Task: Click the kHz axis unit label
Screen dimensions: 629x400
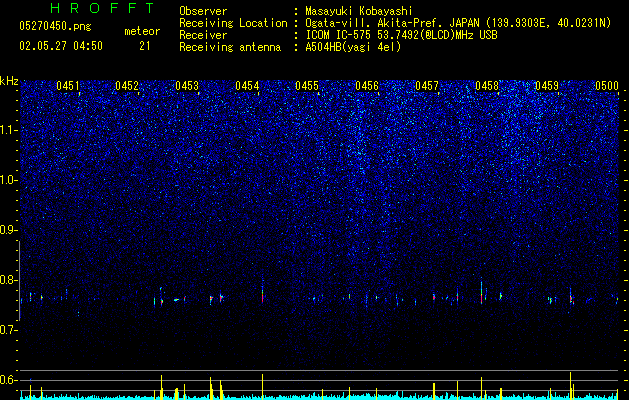Action: (9, 81)
